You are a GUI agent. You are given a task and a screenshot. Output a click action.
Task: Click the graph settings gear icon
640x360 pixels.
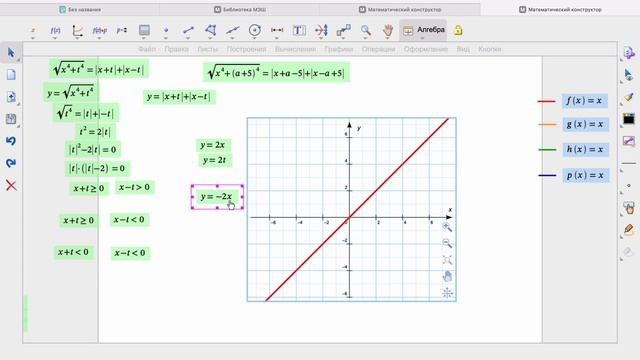(x=447, y=293)
